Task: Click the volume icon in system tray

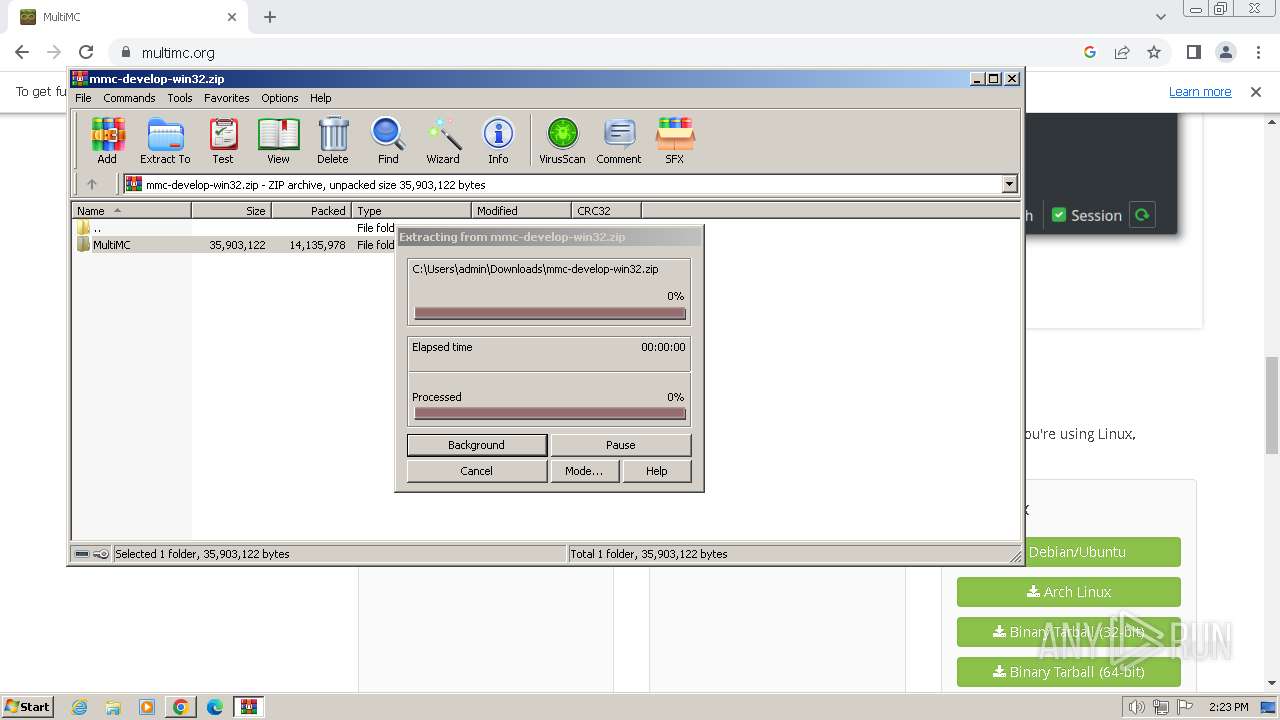Action: tap(1137, 707)
